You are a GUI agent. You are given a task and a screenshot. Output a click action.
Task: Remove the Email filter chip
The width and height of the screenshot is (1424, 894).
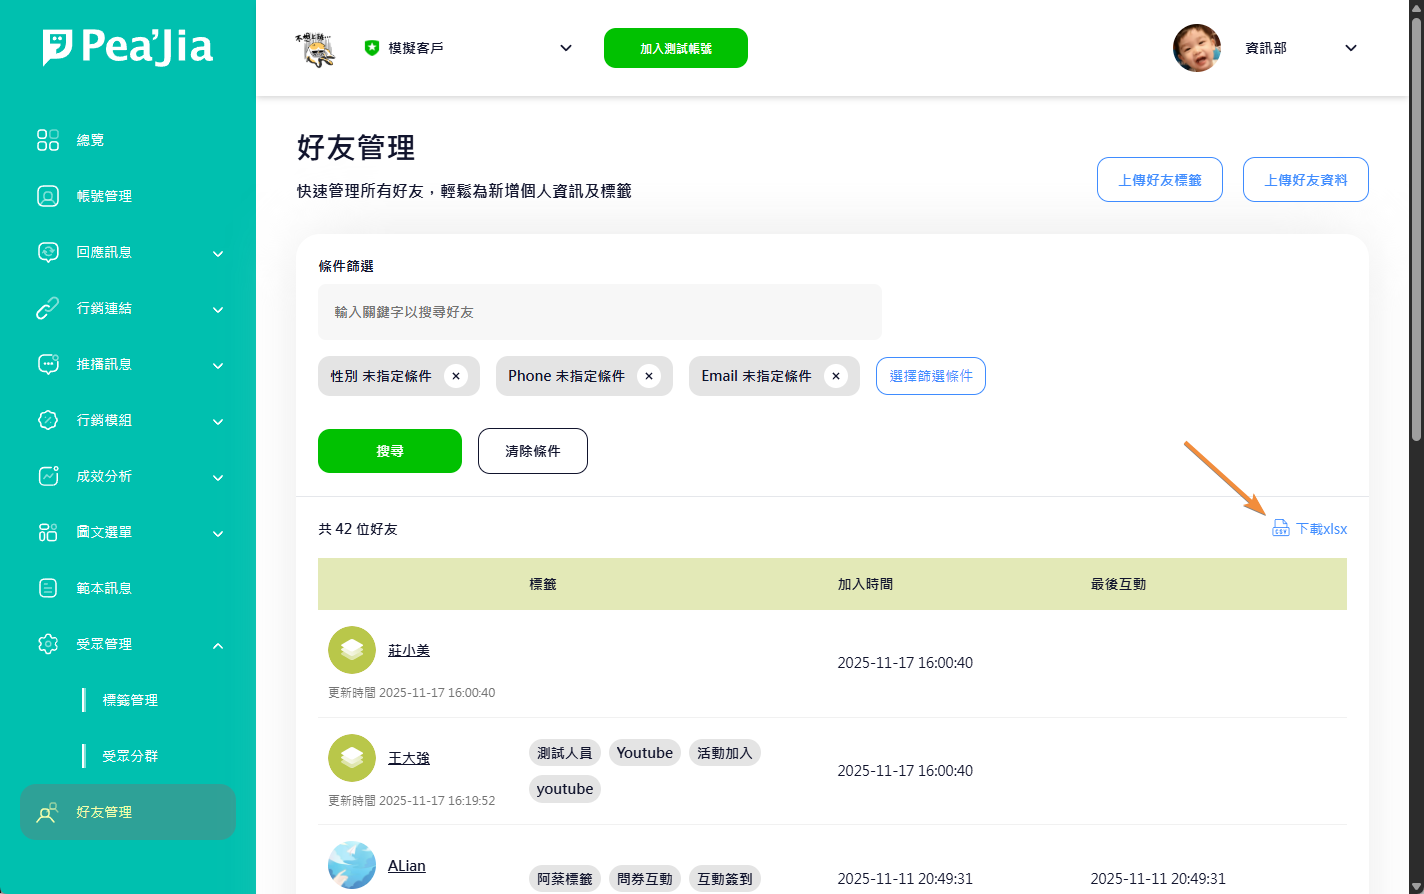[836, 376]
